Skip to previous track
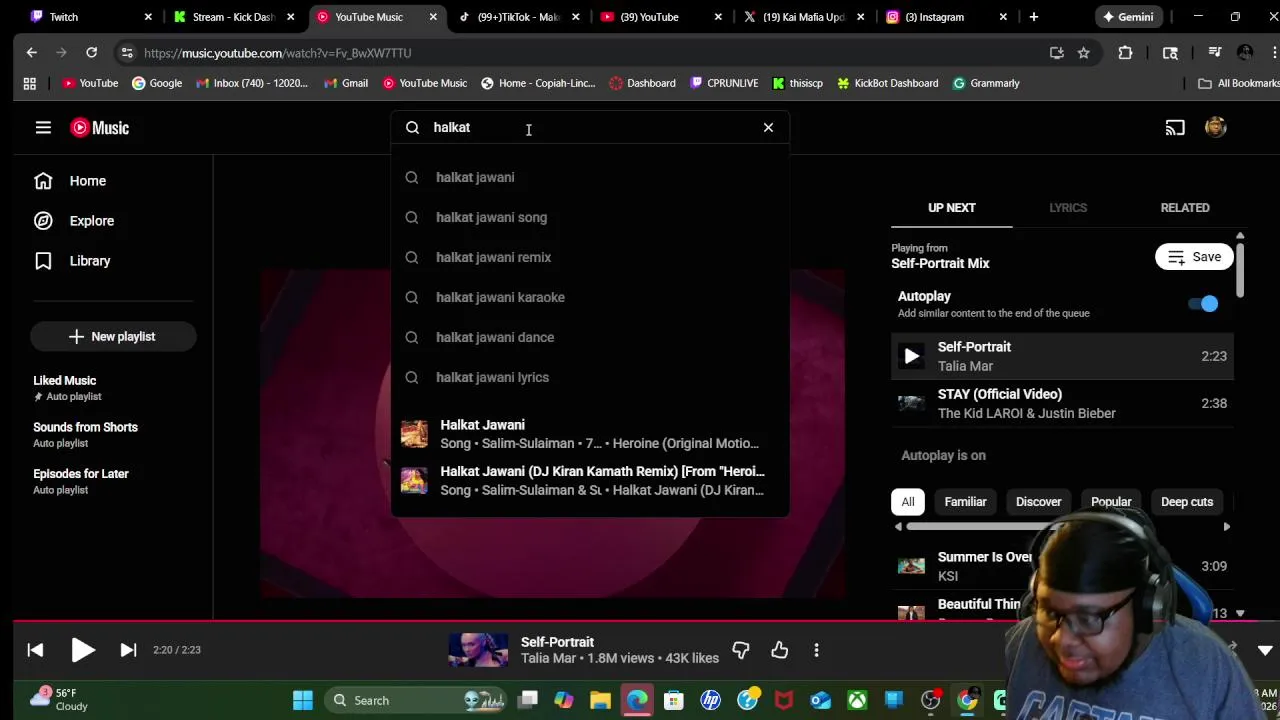Image resolution: width=1280 pixels, height=720 pixels. coord(35,650)
